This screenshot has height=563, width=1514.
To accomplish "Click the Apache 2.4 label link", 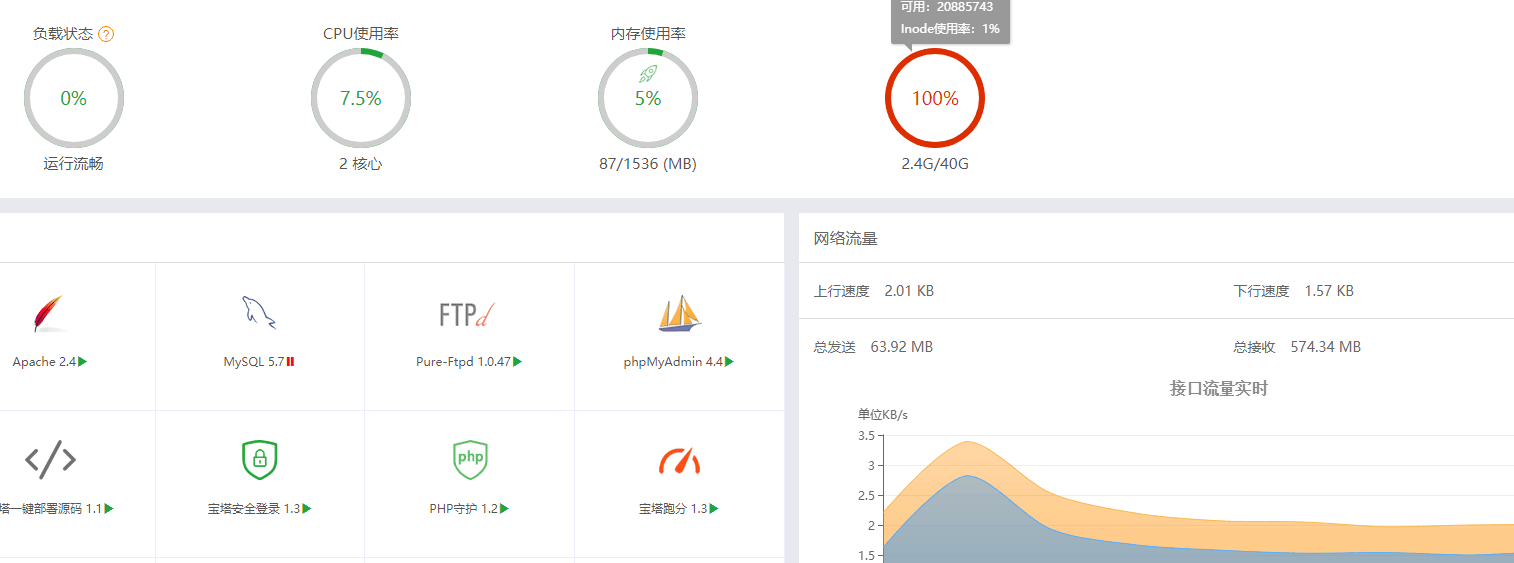I will tap(45, 362).
